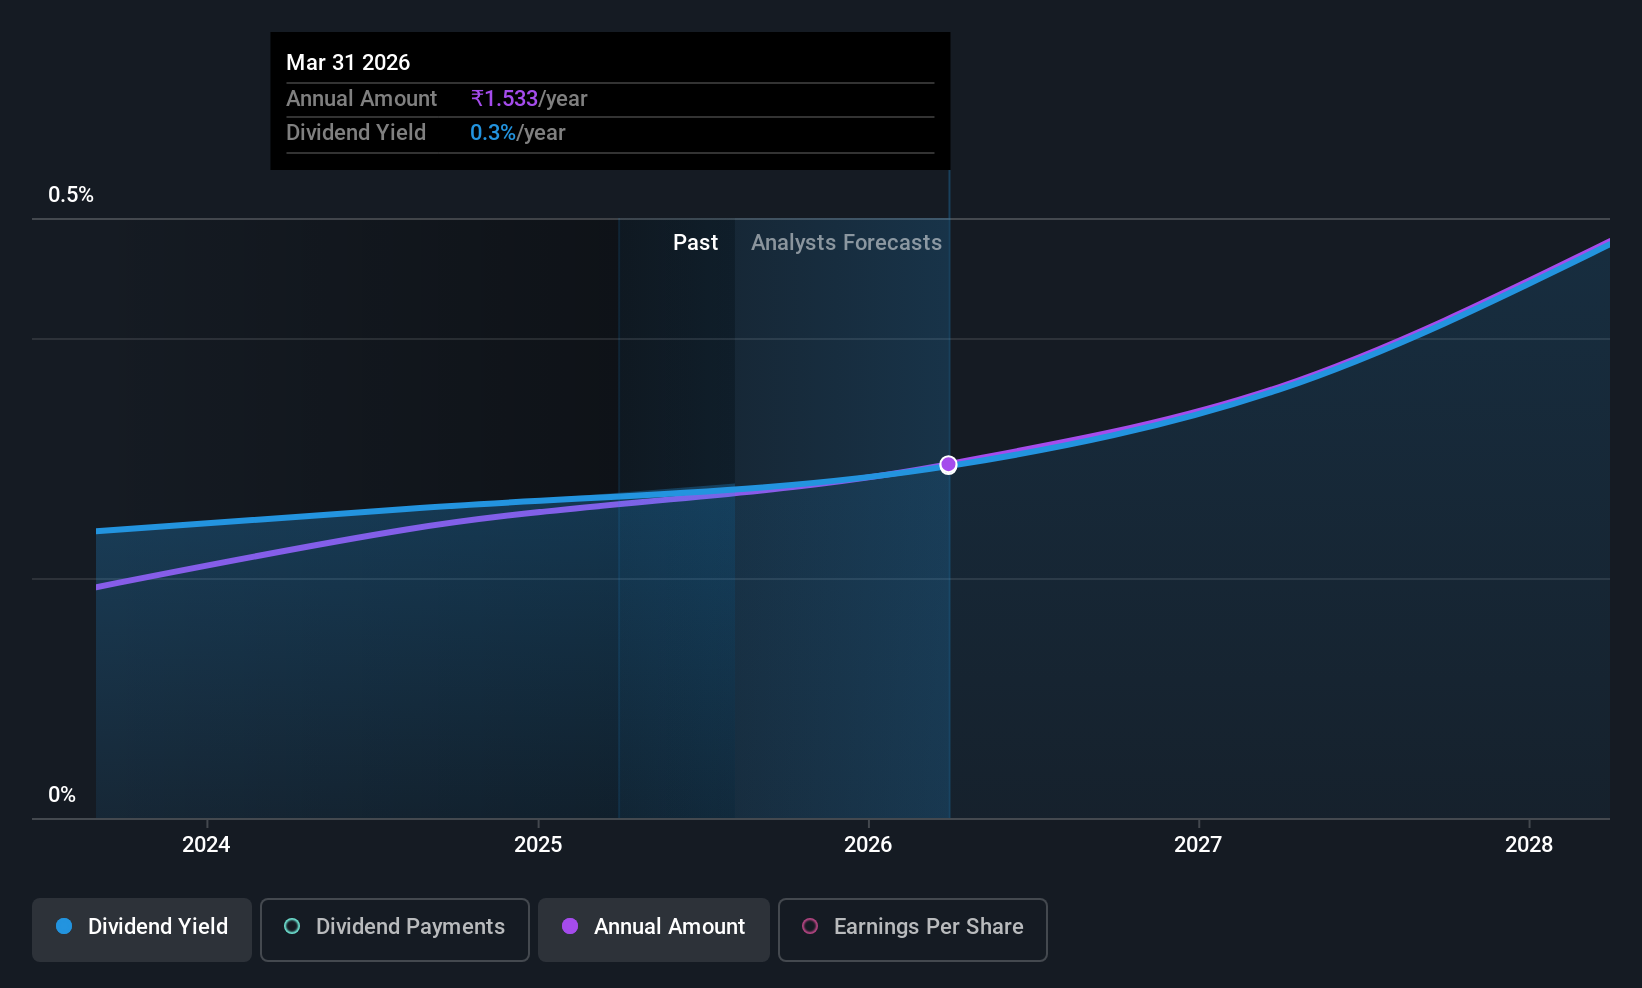The image size is (1642, 988).
Task: Click the 2027 x-axis label
Action: click(1198, 844)
